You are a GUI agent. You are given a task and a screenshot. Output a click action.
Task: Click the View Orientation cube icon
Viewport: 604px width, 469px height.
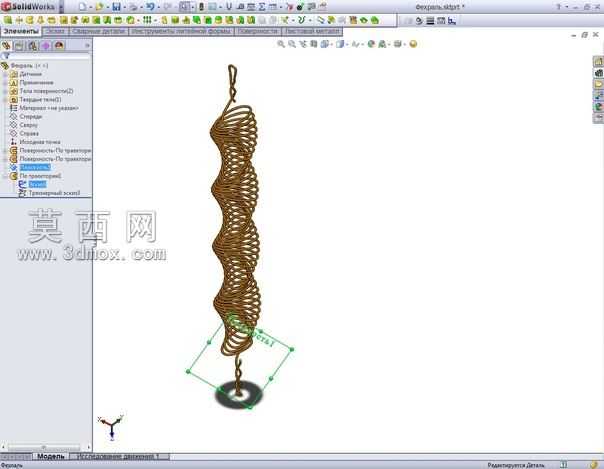pos(324,44)
